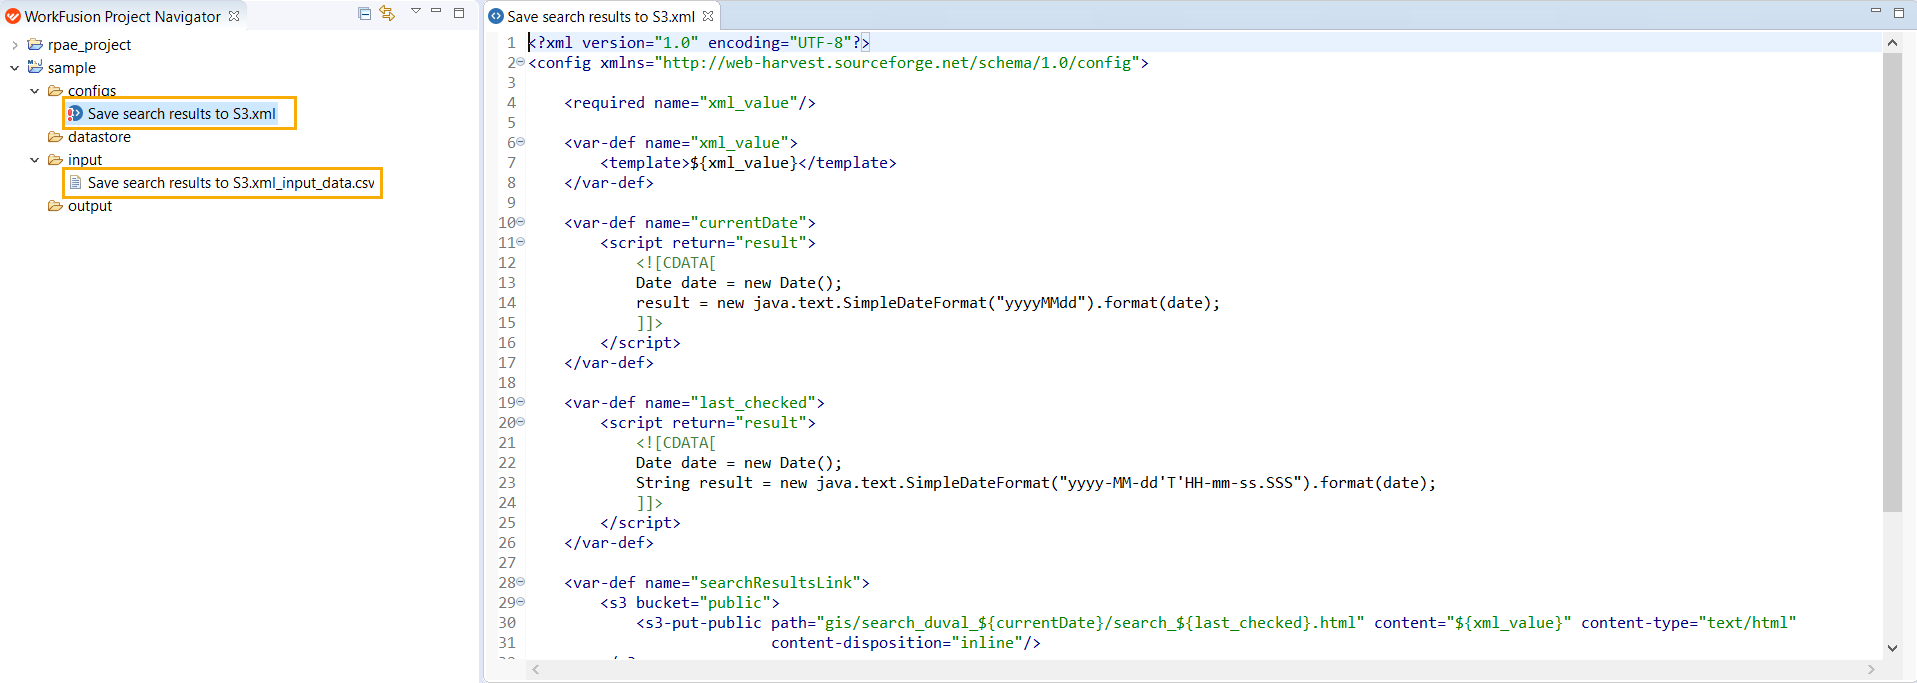1917x683 pixels.
Task: Click the yyyyMMdd SimpleDateFormat line
Action: pos(928,302)
